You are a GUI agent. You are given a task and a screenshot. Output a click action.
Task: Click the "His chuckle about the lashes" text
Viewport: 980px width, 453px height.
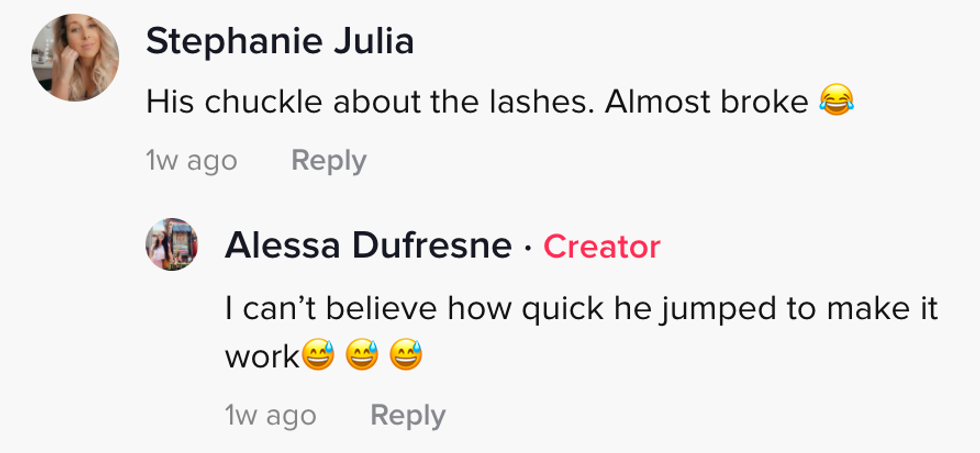point(370,101)
